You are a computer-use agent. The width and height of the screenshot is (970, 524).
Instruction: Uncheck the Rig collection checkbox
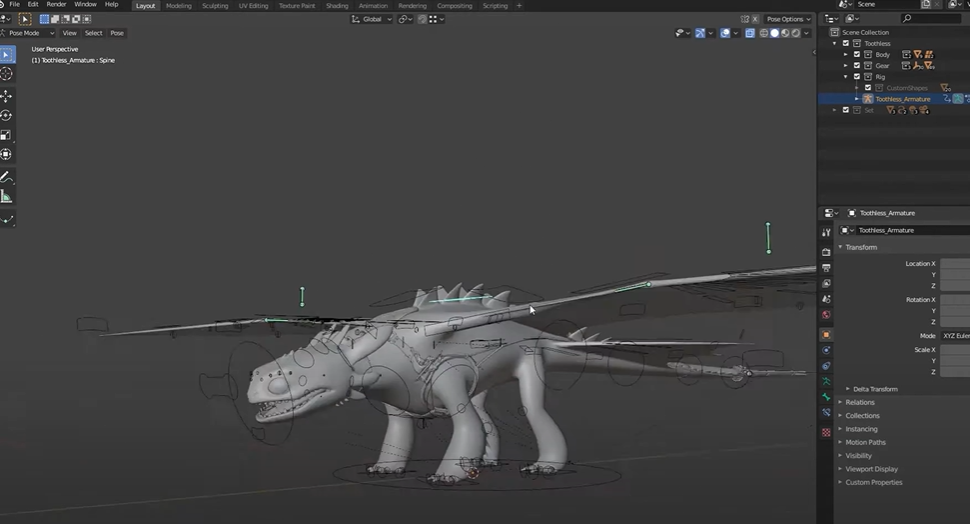pyautogui.click(x=857, y=77)
